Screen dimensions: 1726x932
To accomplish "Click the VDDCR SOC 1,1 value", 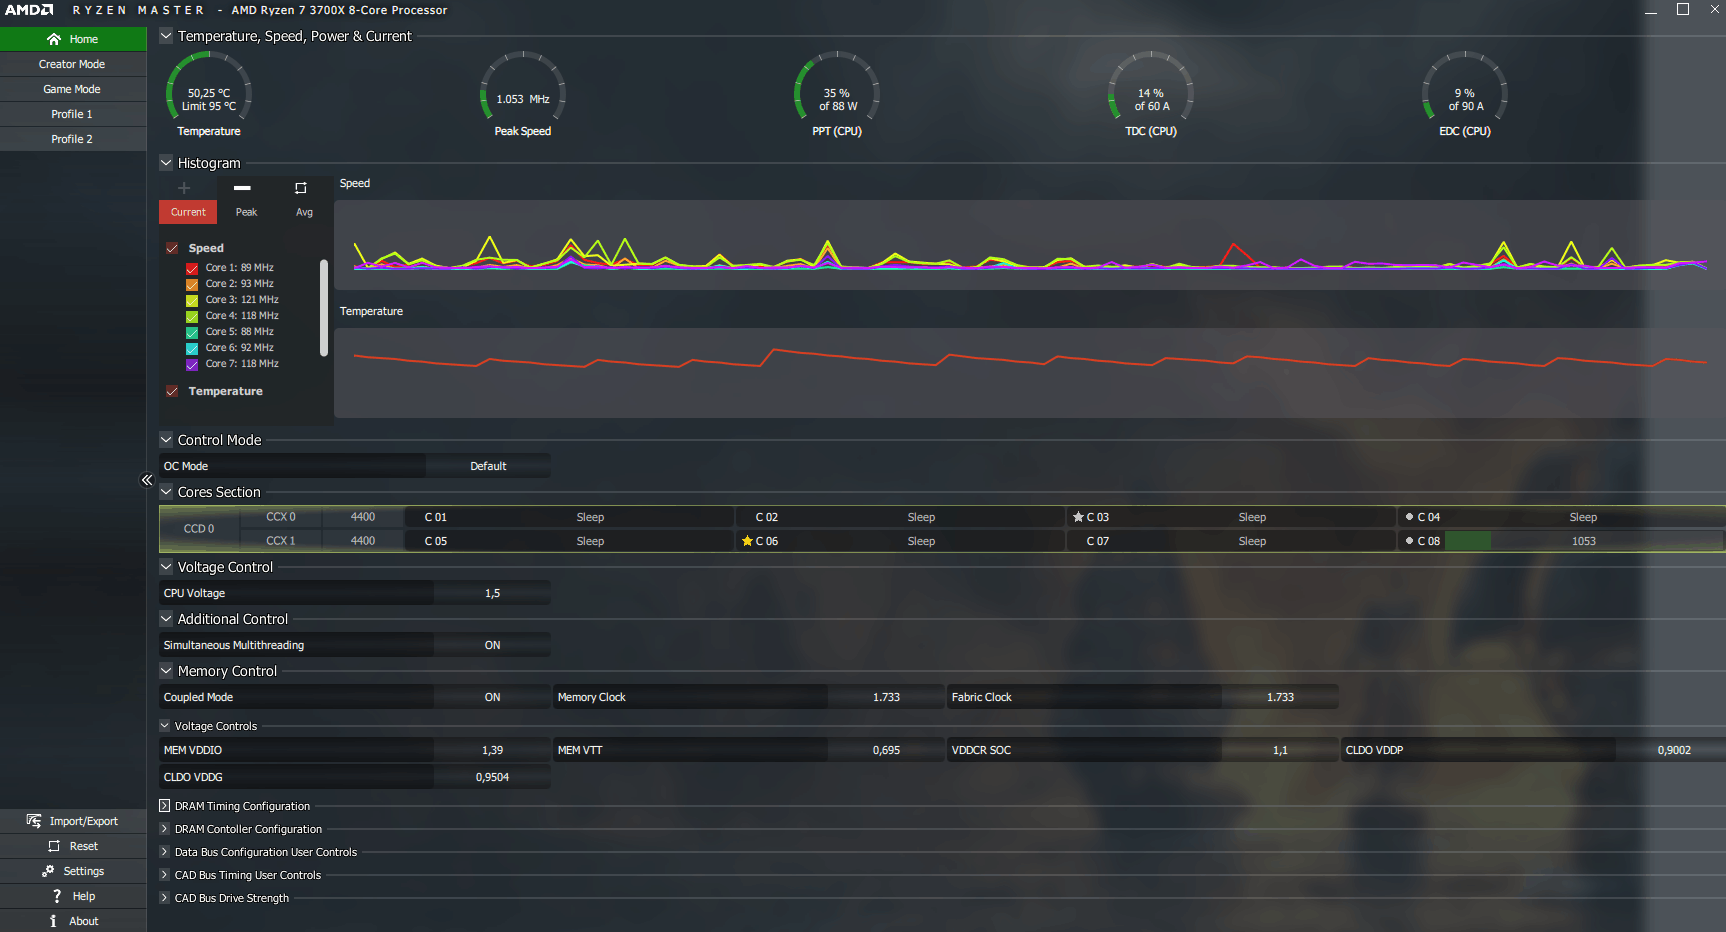I will 1280,750.
